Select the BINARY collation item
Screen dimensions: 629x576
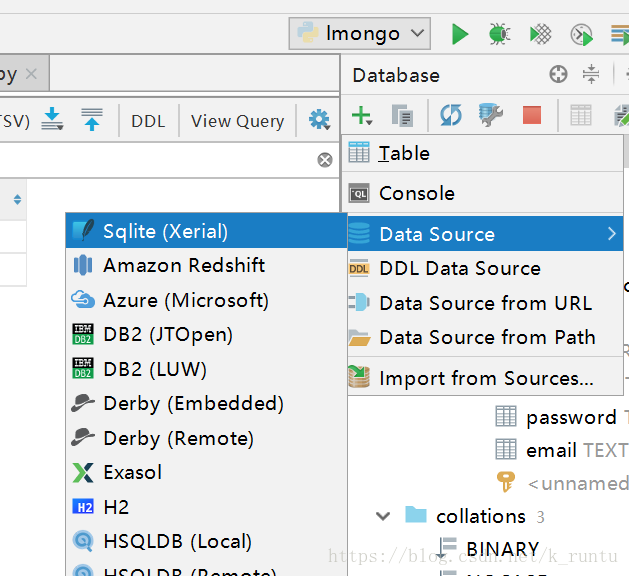[503, 549]
